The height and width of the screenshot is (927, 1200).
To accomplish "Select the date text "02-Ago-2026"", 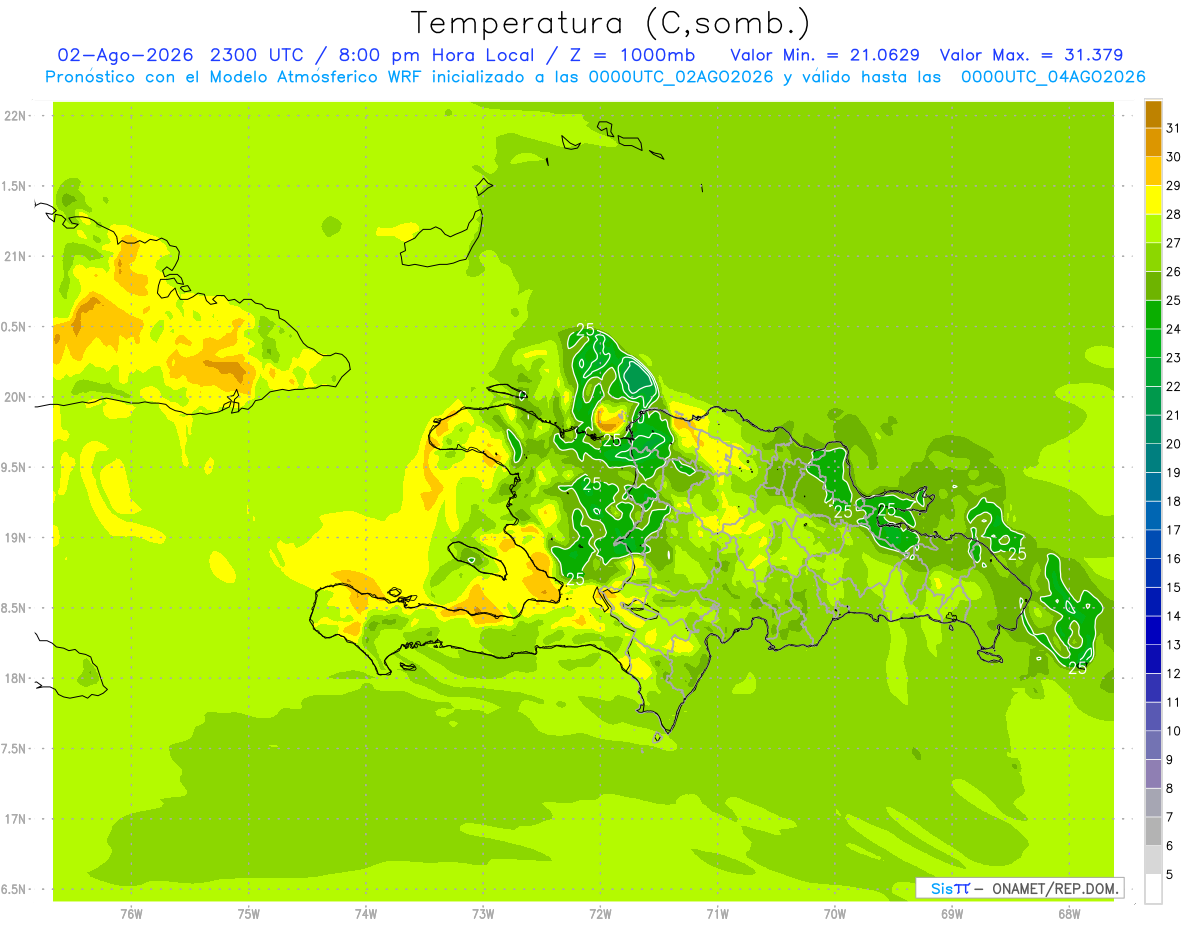I will point(124,55).
